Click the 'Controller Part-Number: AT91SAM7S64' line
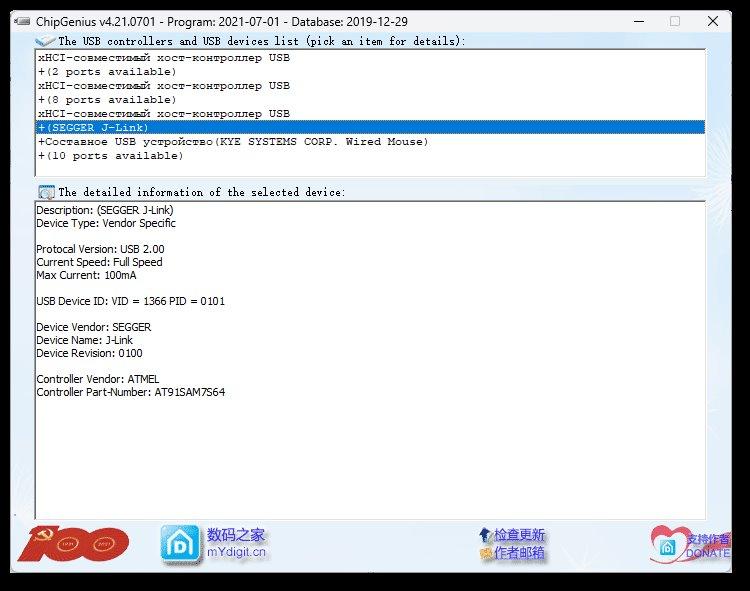Image resolution: width=750 pixels, height=591 pixels. click(131, 392)
